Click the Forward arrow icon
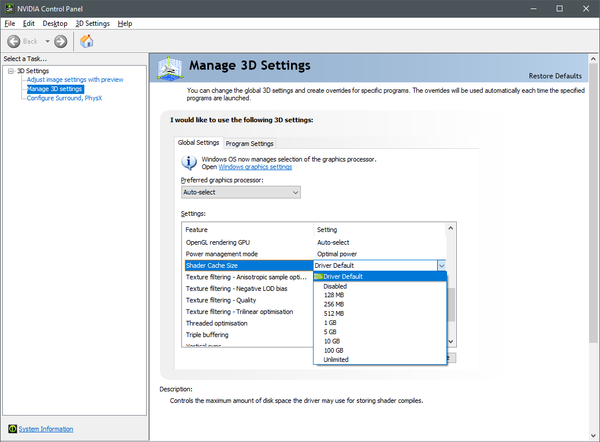 [x=61, y=41]
